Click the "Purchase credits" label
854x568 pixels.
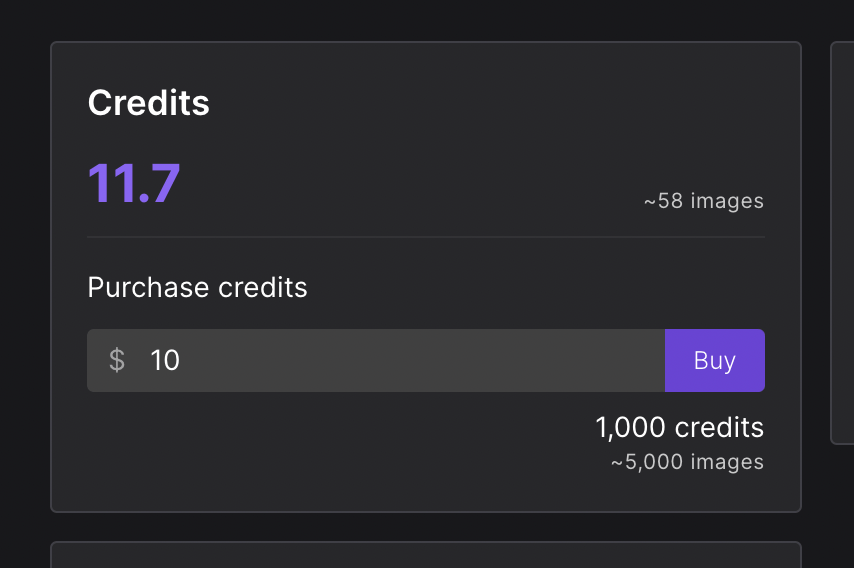pos(198,288)
